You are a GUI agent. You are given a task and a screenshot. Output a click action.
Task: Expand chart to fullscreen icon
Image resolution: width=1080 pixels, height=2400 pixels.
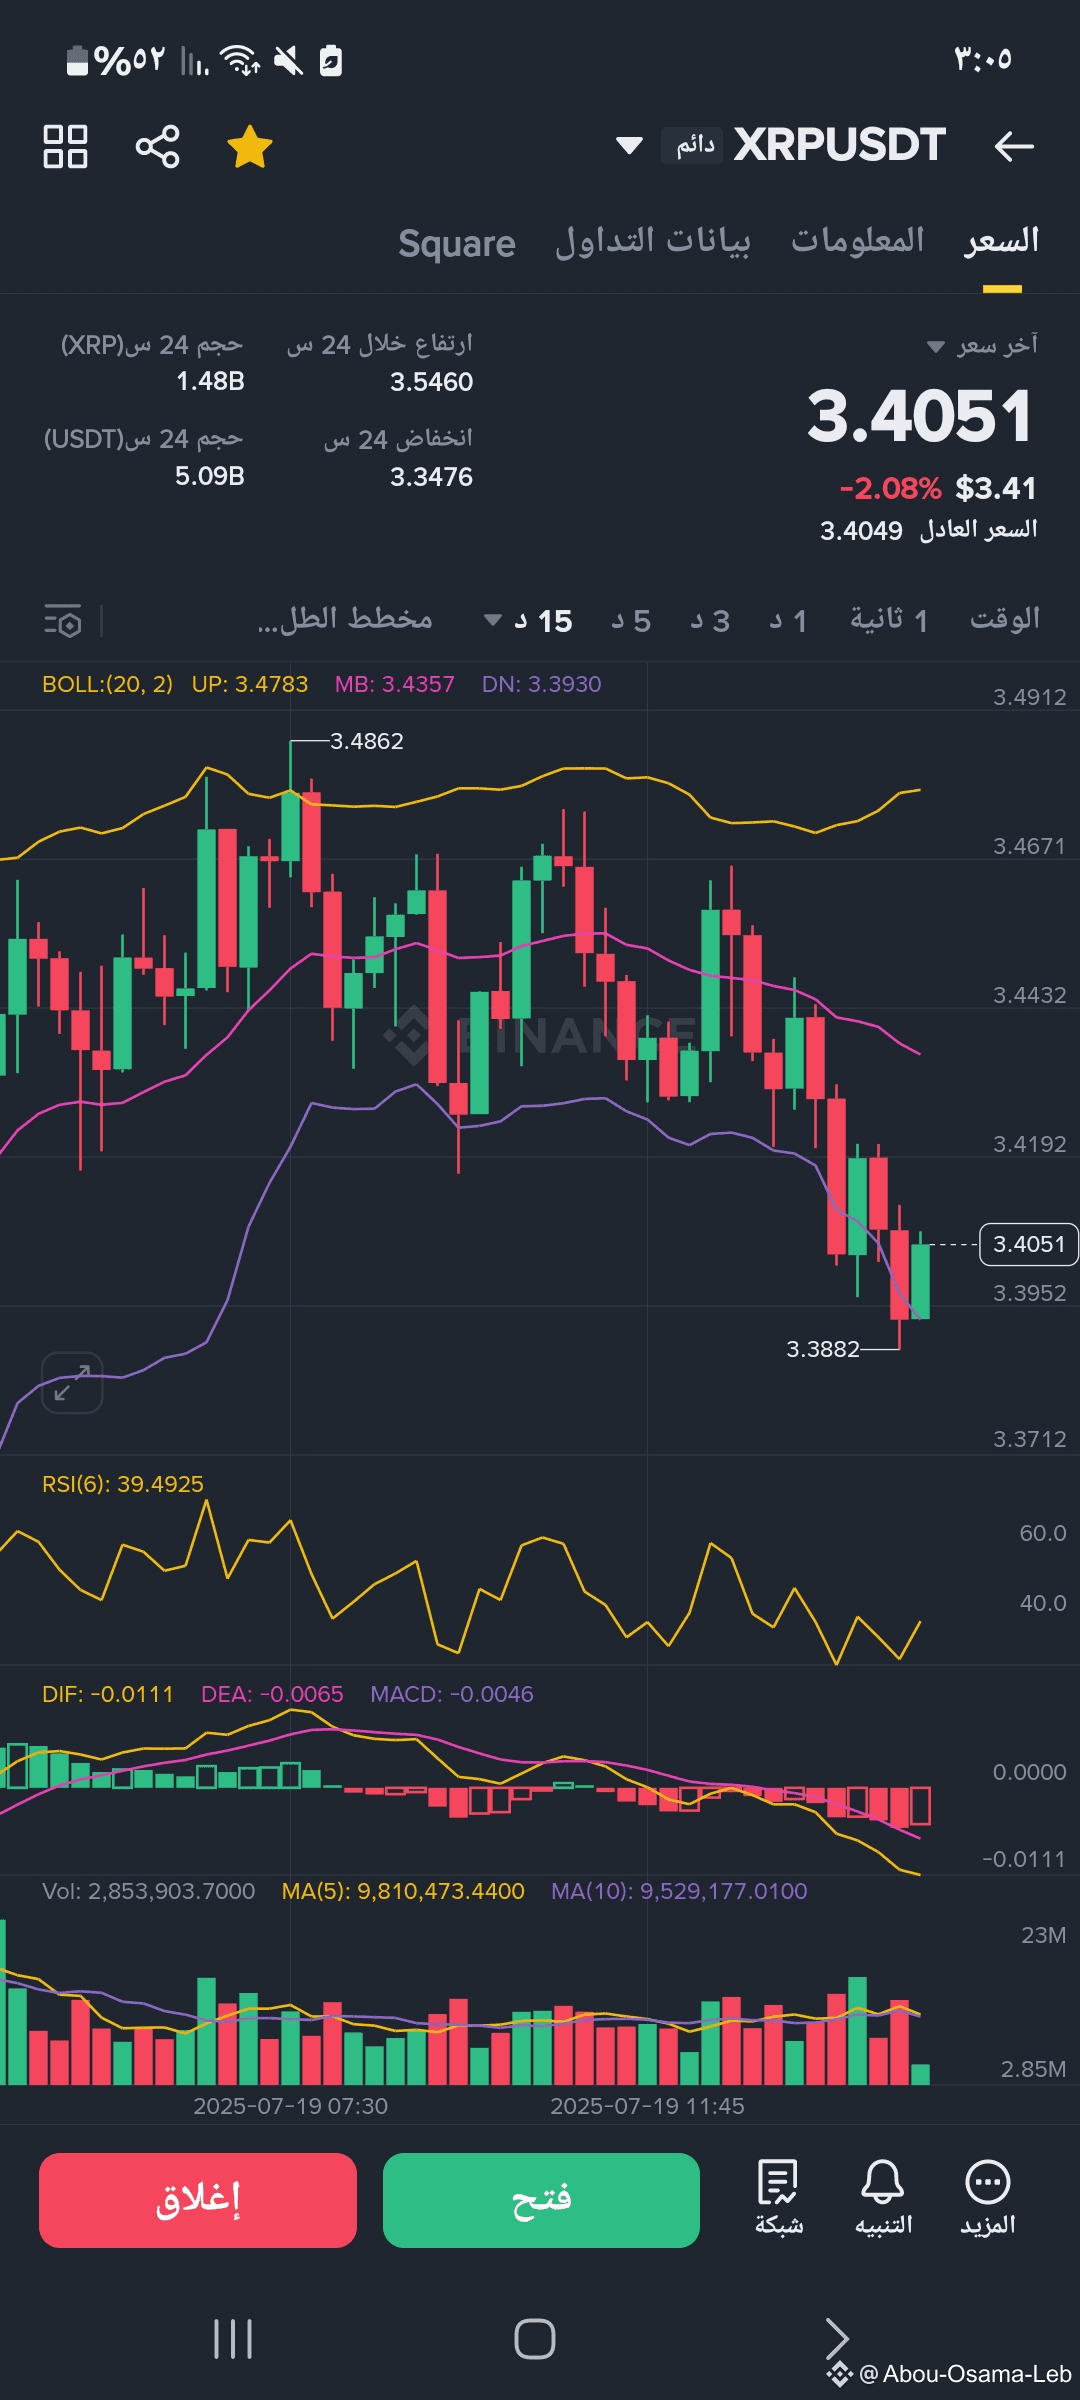pos(72,1383)
